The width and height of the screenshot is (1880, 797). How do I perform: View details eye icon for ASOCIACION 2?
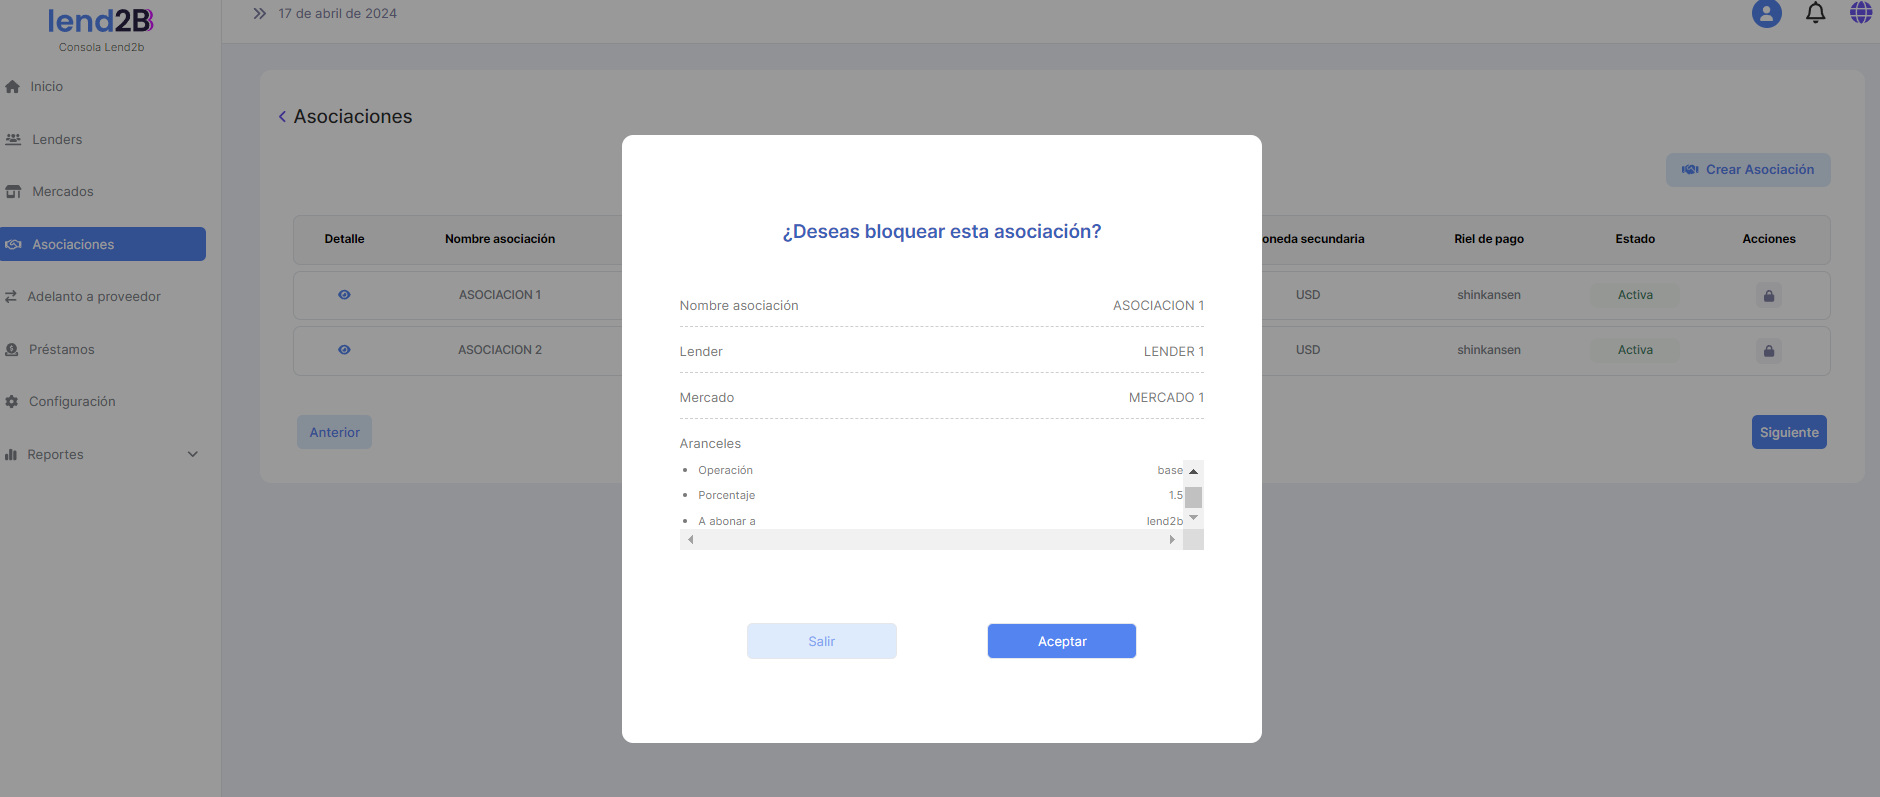tap(344, 350)
